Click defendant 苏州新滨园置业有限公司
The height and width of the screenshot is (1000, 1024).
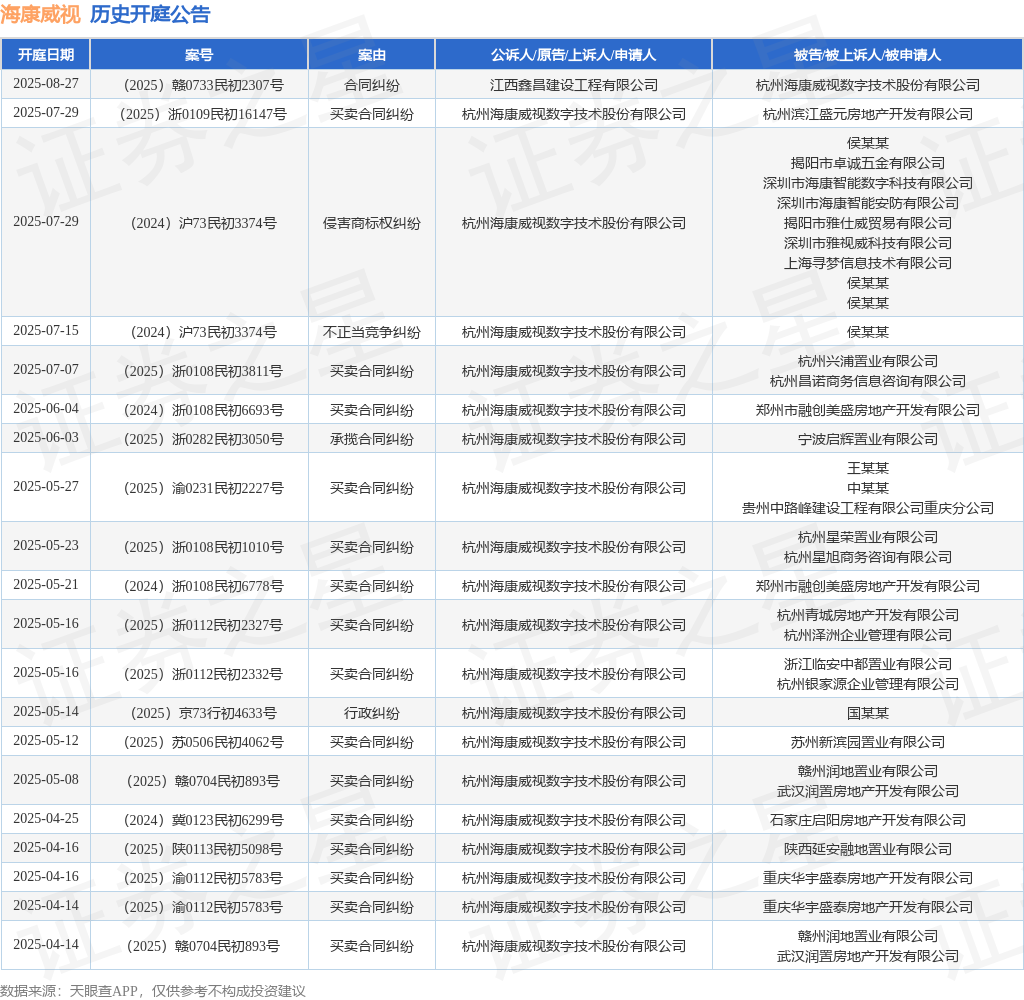click(x=867, y=743)
